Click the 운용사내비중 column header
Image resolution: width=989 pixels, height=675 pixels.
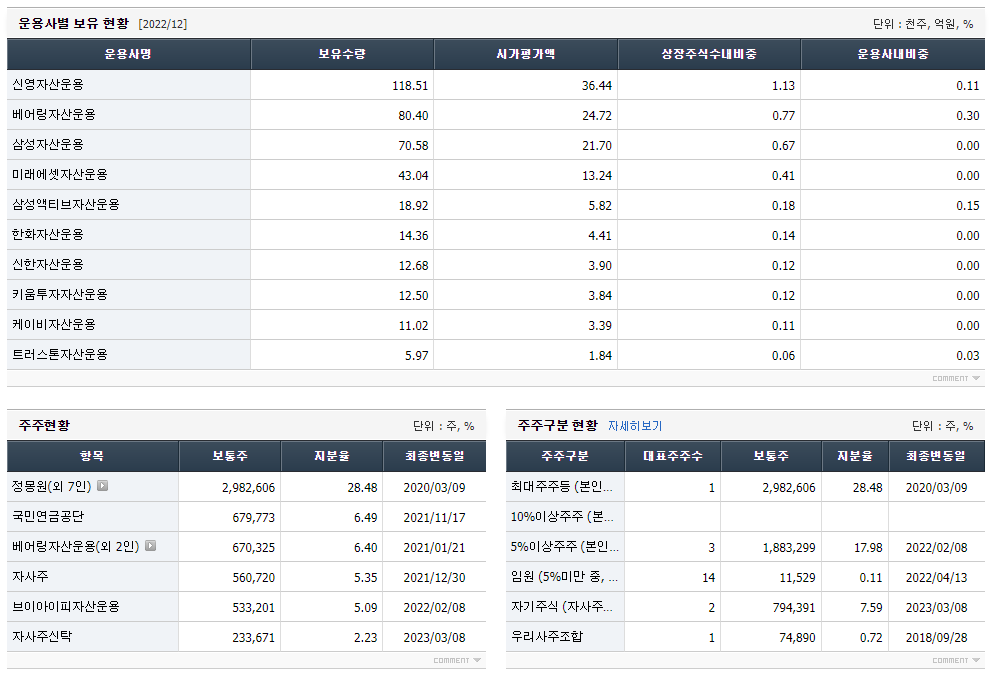pyautogui.click(x=893, y=54)
